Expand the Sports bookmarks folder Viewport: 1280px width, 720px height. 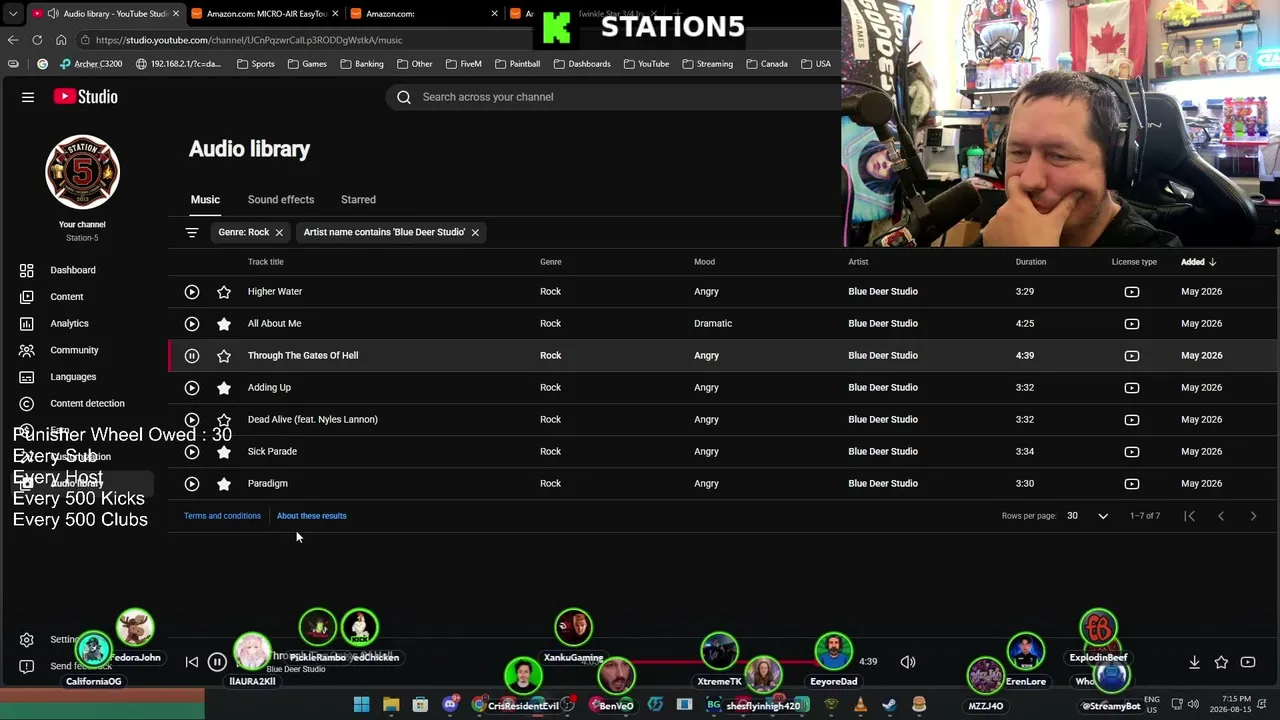[256, 64]
